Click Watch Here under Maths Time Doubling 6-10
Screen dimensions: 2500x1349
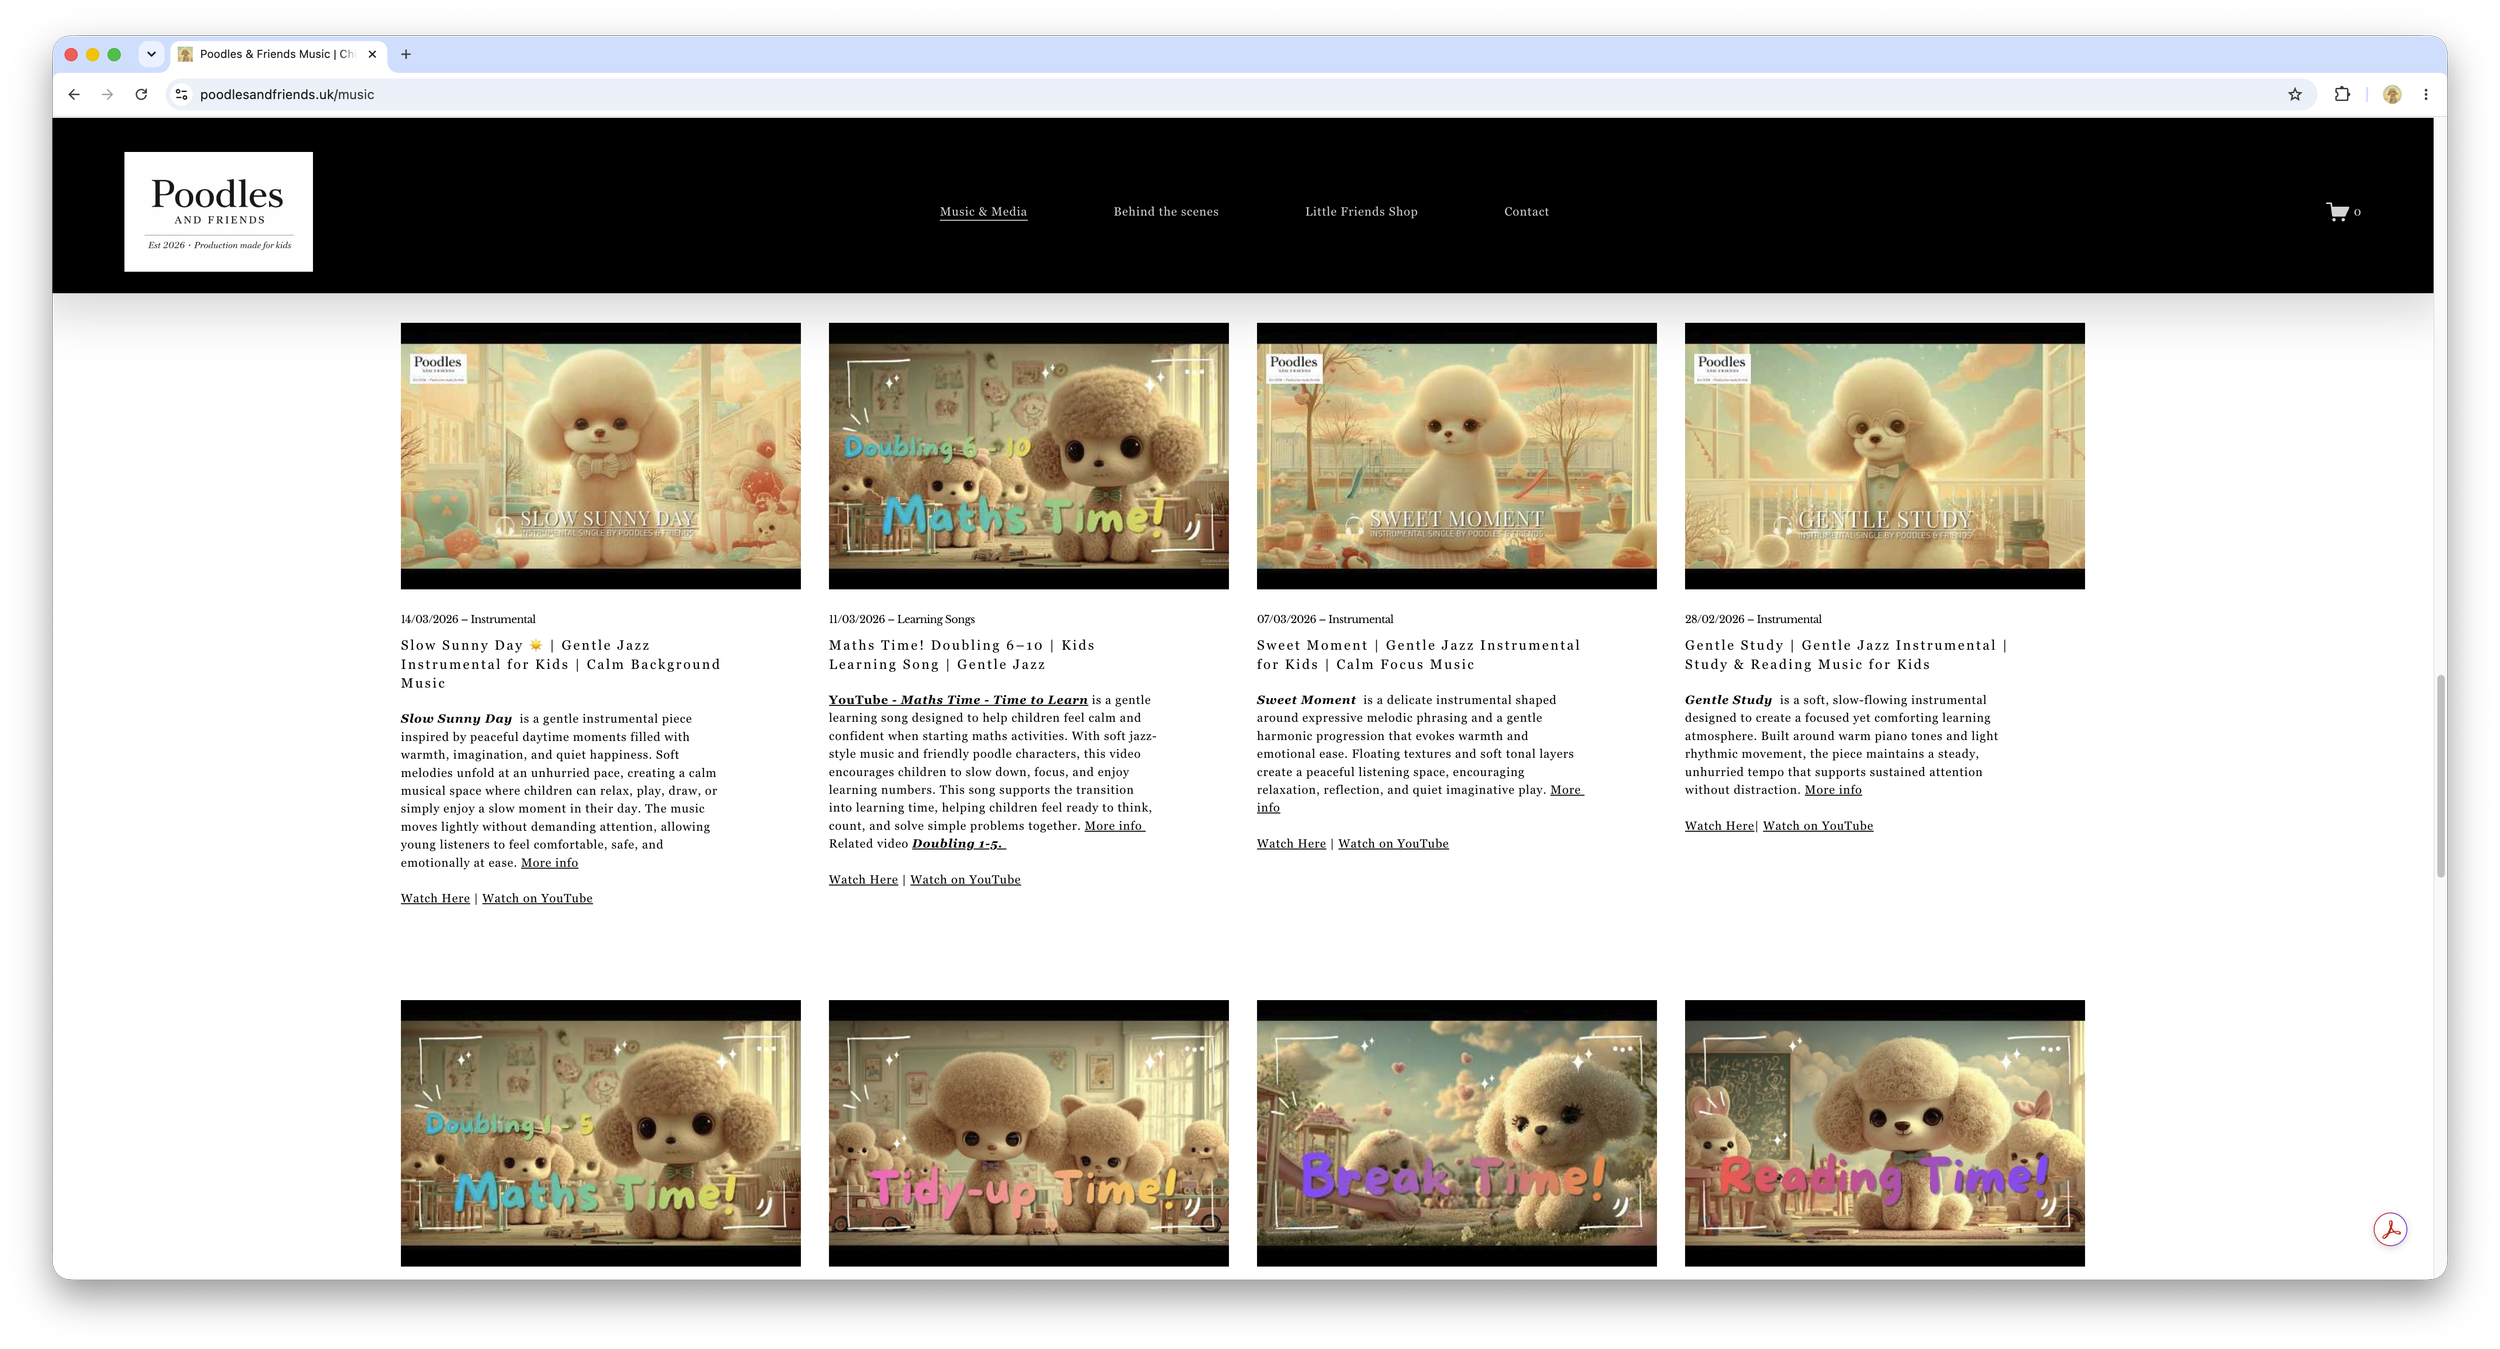[863, 879]
